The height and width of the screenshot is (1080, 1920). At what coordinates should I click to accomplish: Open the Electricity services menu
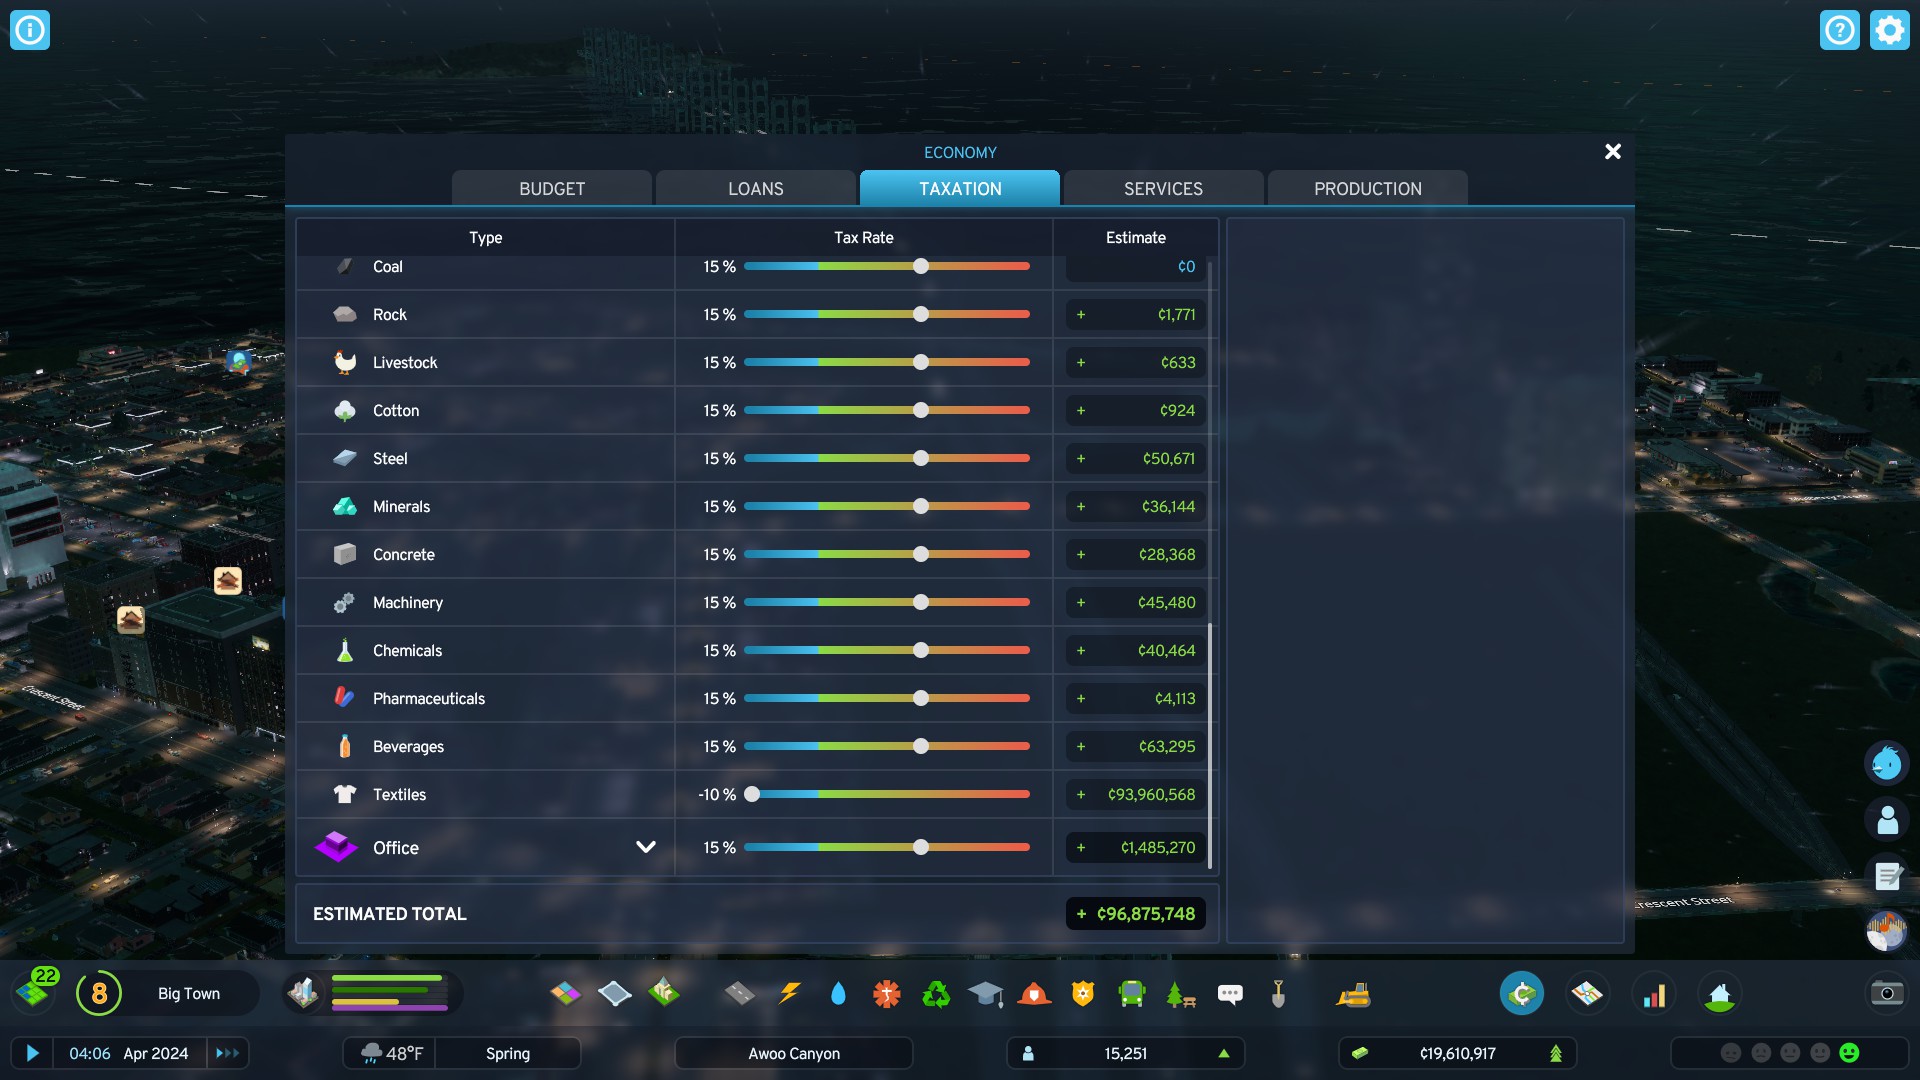pos(790,993)
